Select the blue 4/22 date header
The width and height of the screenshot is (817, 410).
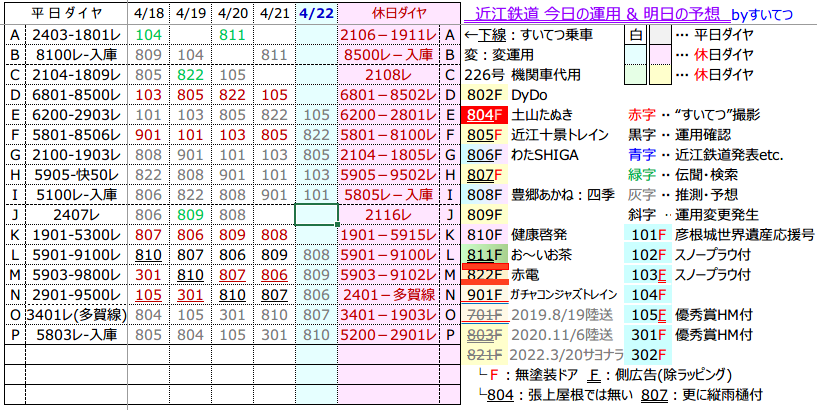pyautogui.click(x=317, y=14)
